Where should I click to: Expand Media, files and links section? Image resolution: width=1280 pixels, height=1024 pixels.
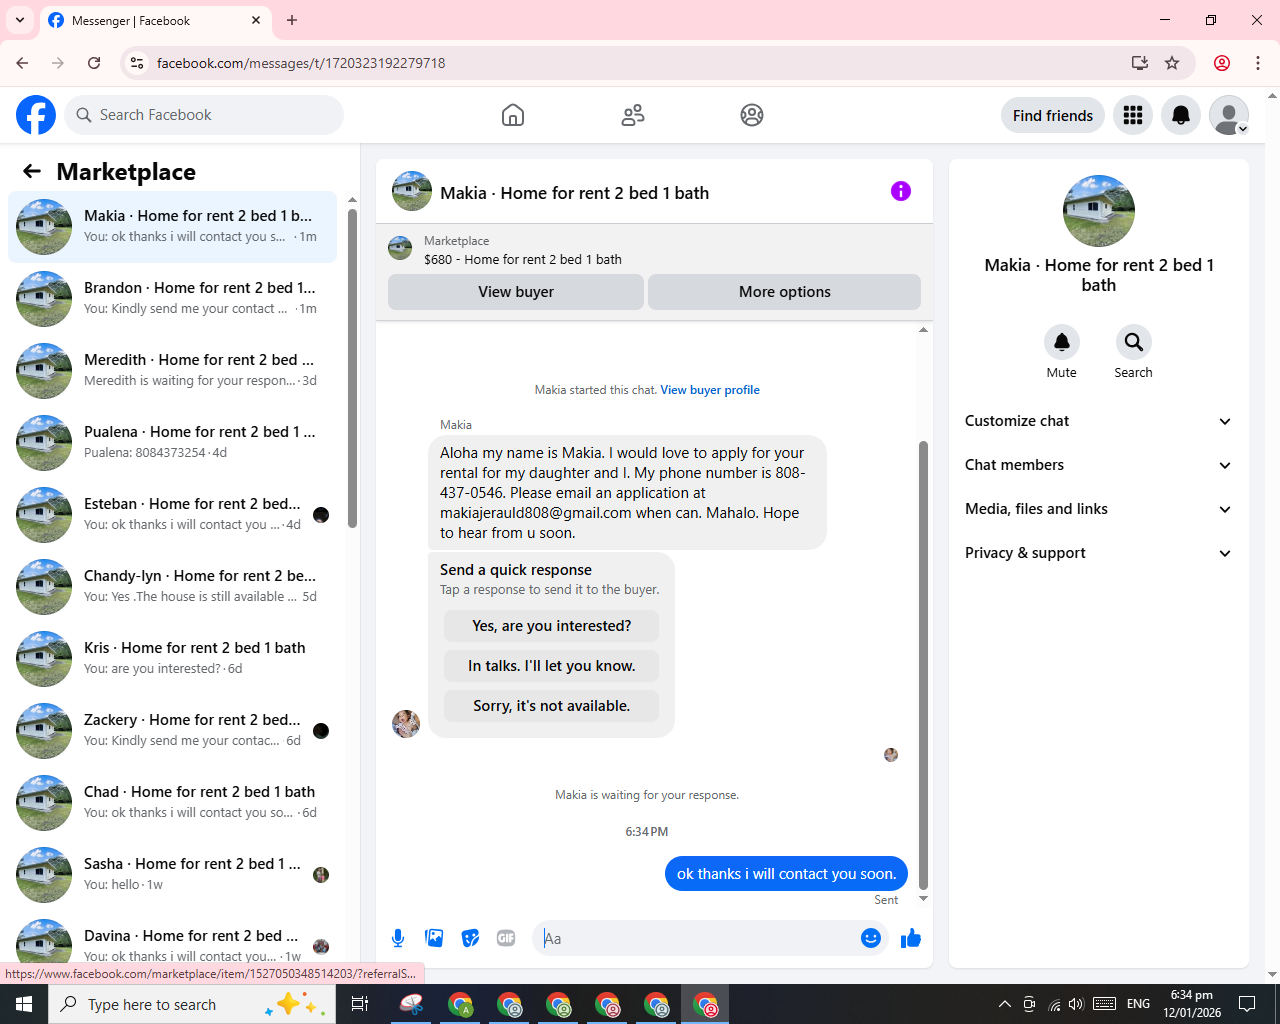(x=1098, y=509)
